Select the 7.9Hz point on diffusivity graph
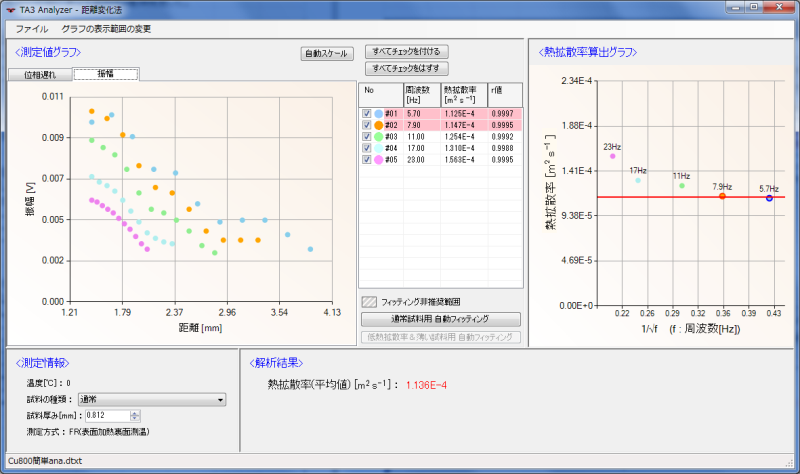Image resolution: width=800 pixels, height=474 pixels. pos(722,196)
